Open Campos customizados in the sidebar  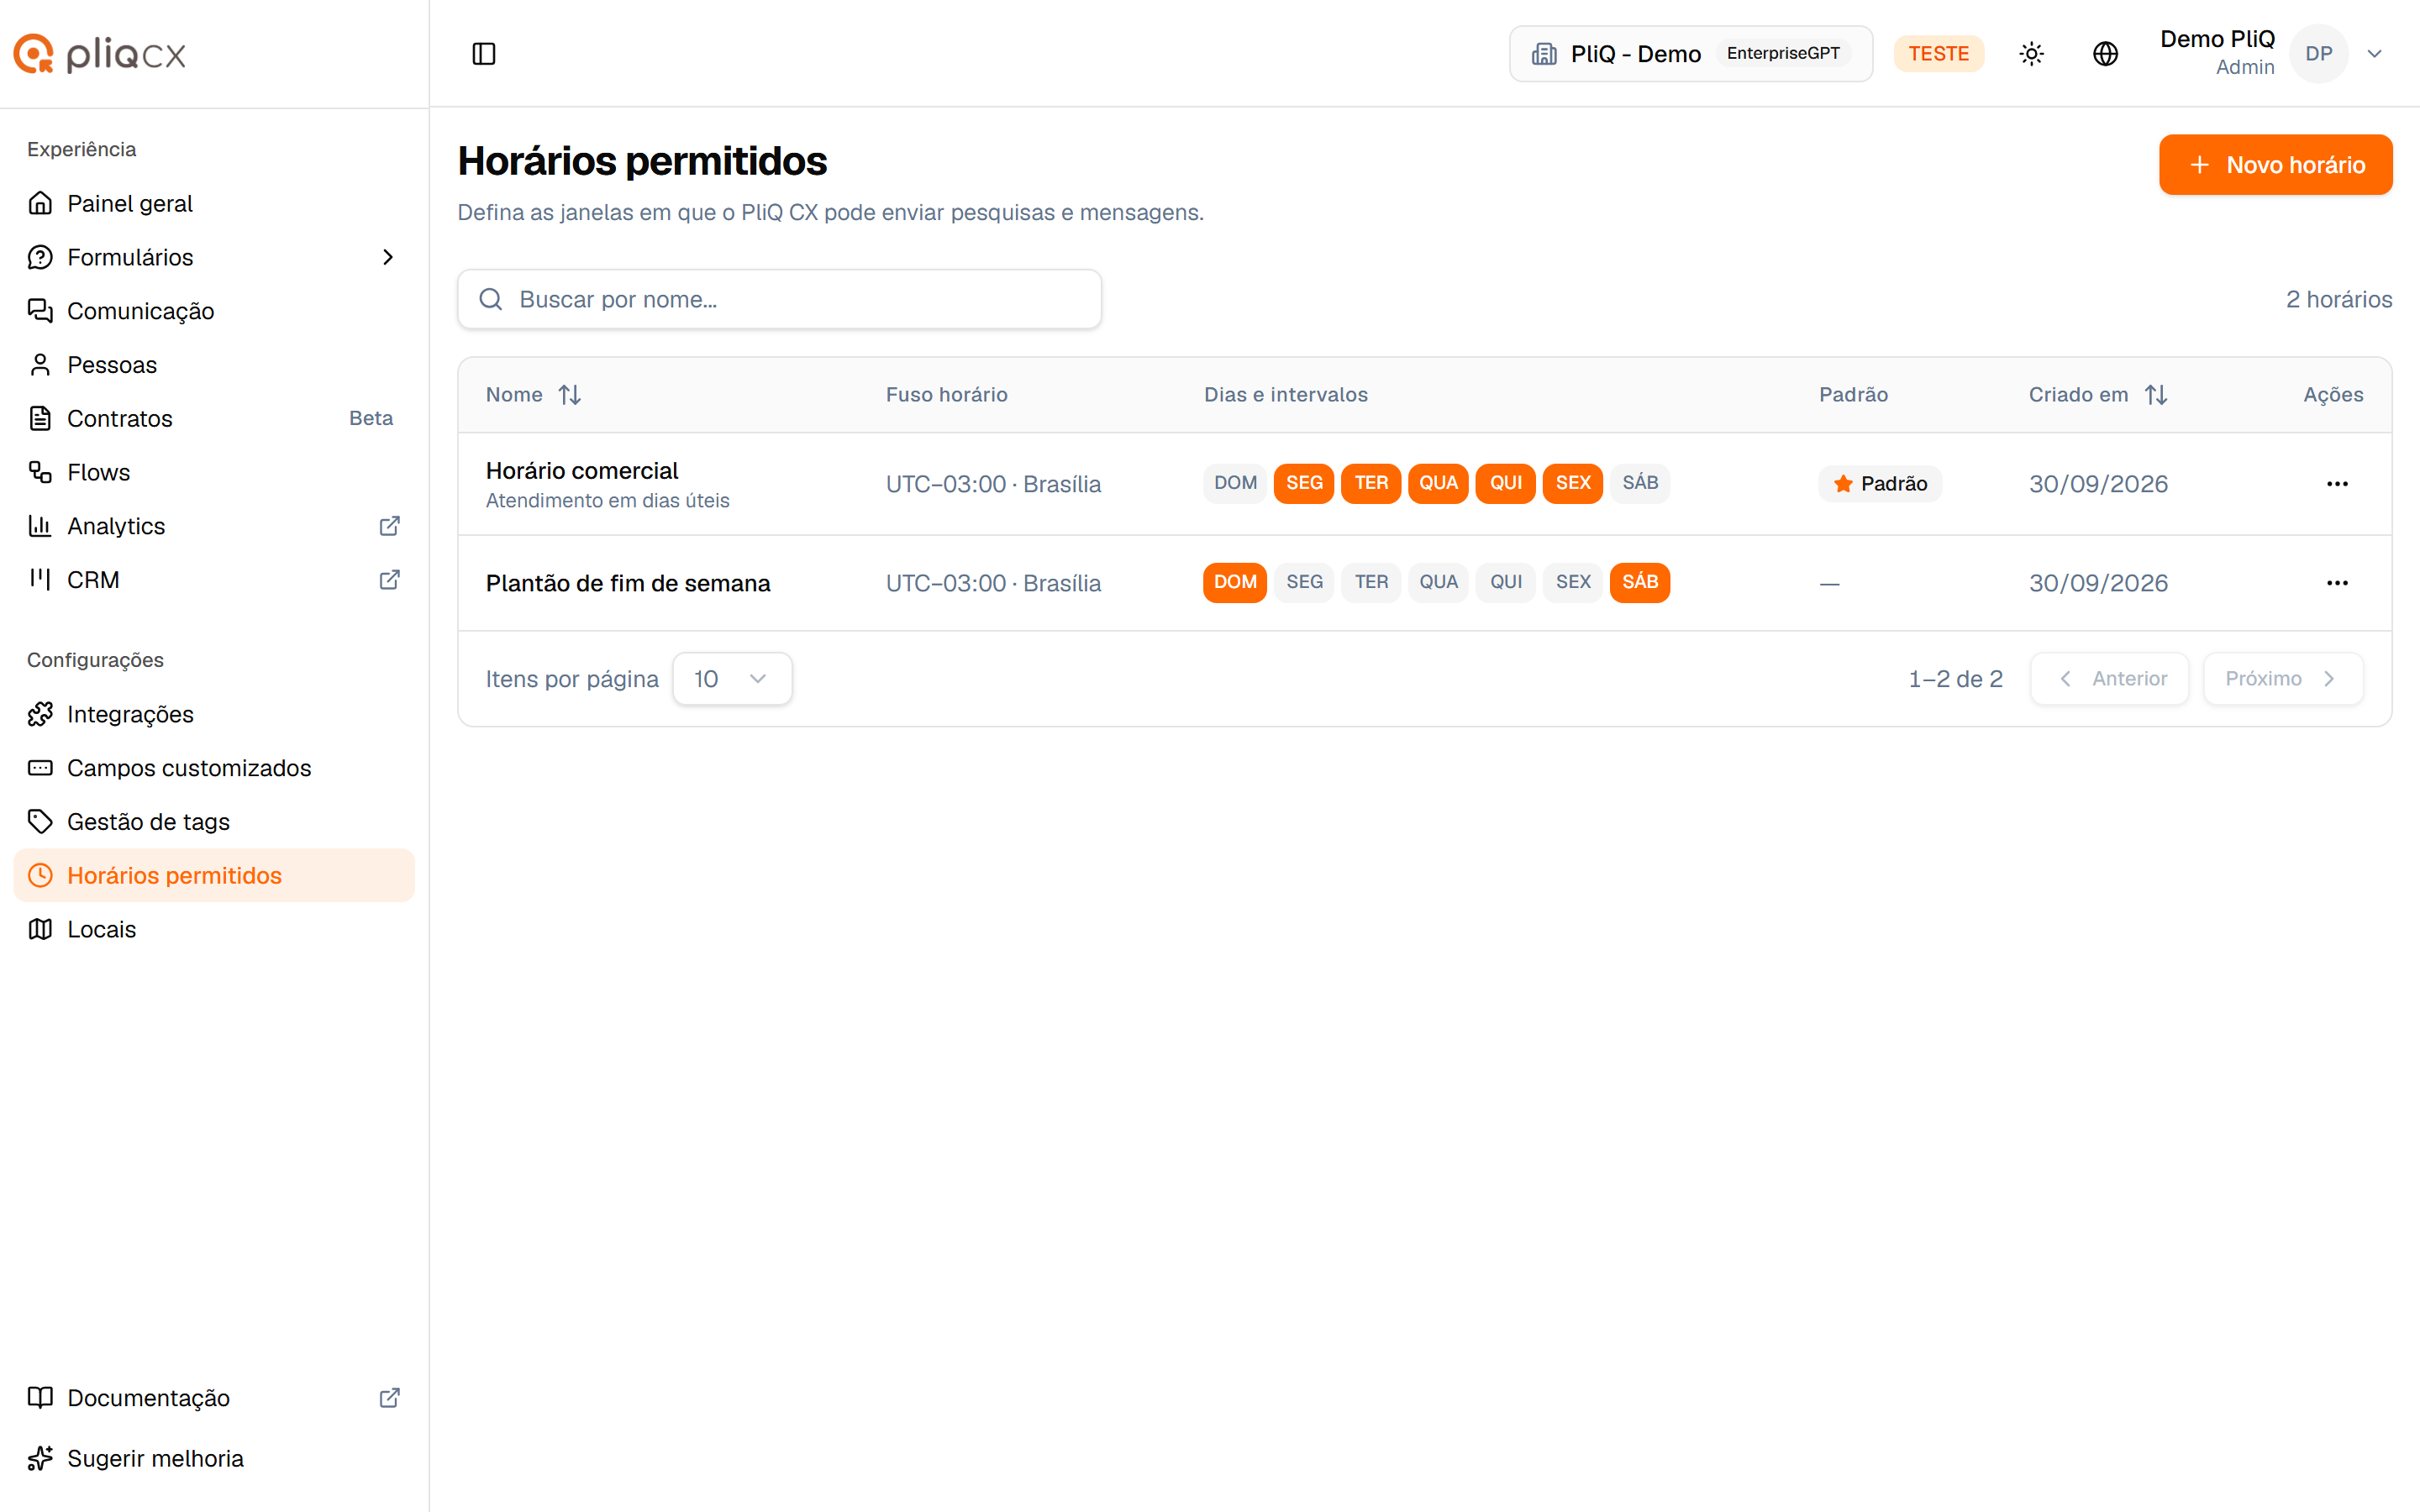[214, 768]
